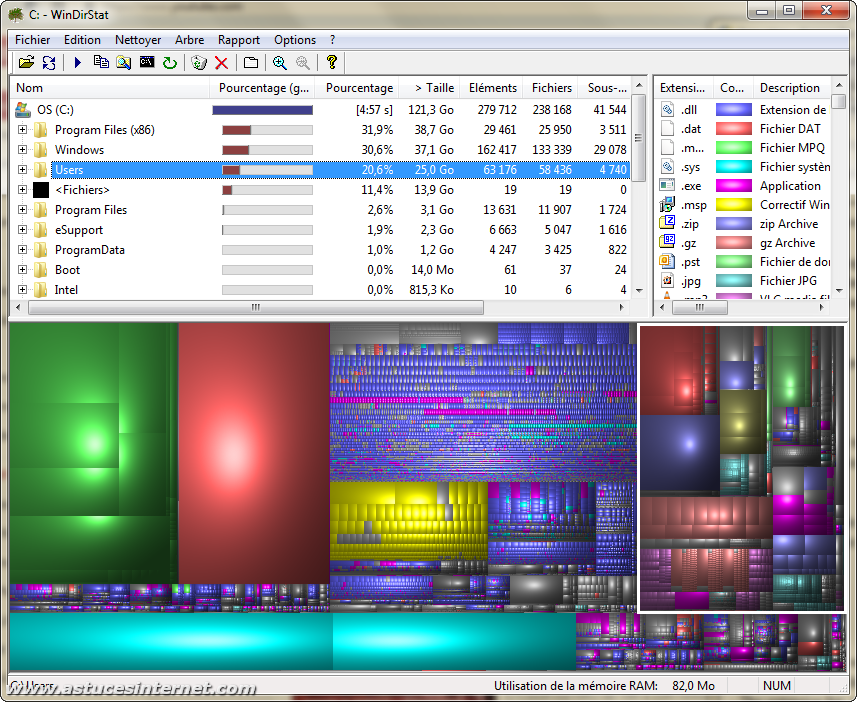Viewport: 857px width, 702px height.
Task: Select the eSupport folder row name
Action: pyautogui.click(x=79, y=230)
